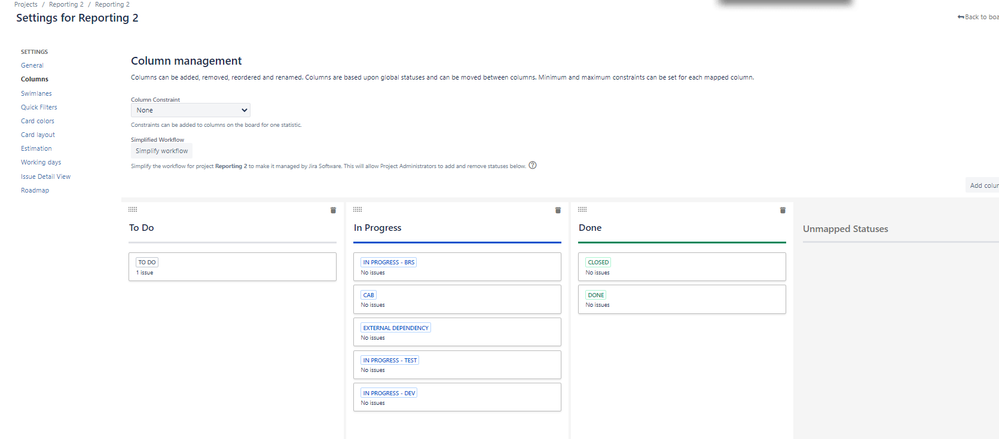Select the DONE status card
Viewport: 999px width, 439px height.
[682, 299]
